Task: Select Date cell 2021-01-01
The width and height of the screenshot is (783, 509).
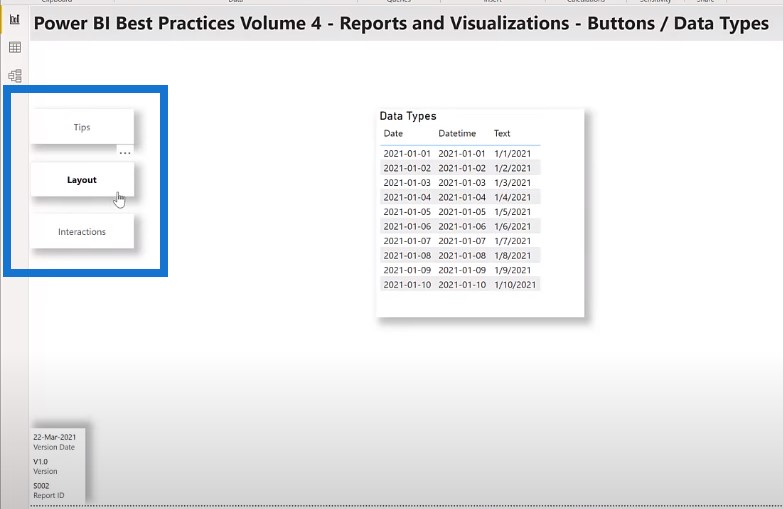Action: [x=407, y=153]
